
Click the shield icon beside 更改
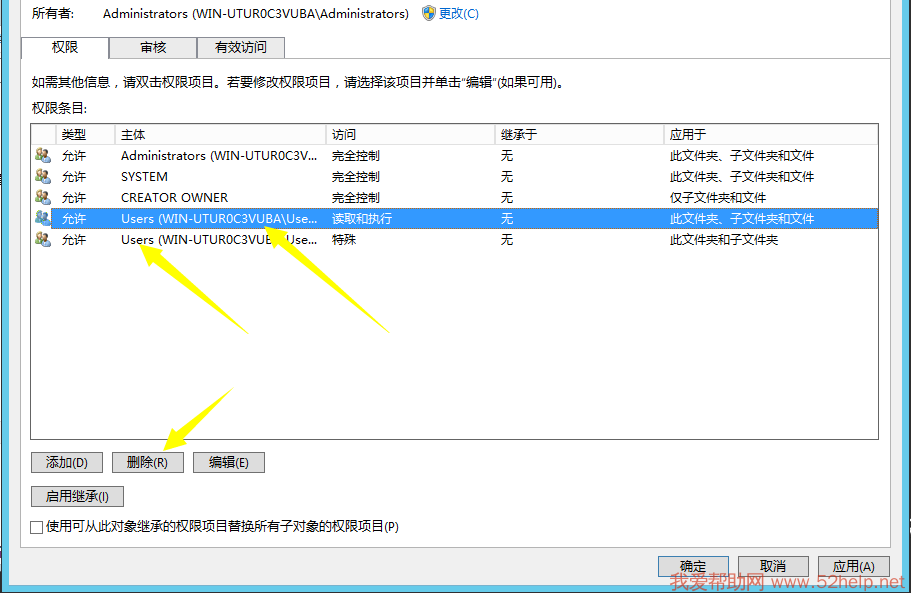point(429,14)
